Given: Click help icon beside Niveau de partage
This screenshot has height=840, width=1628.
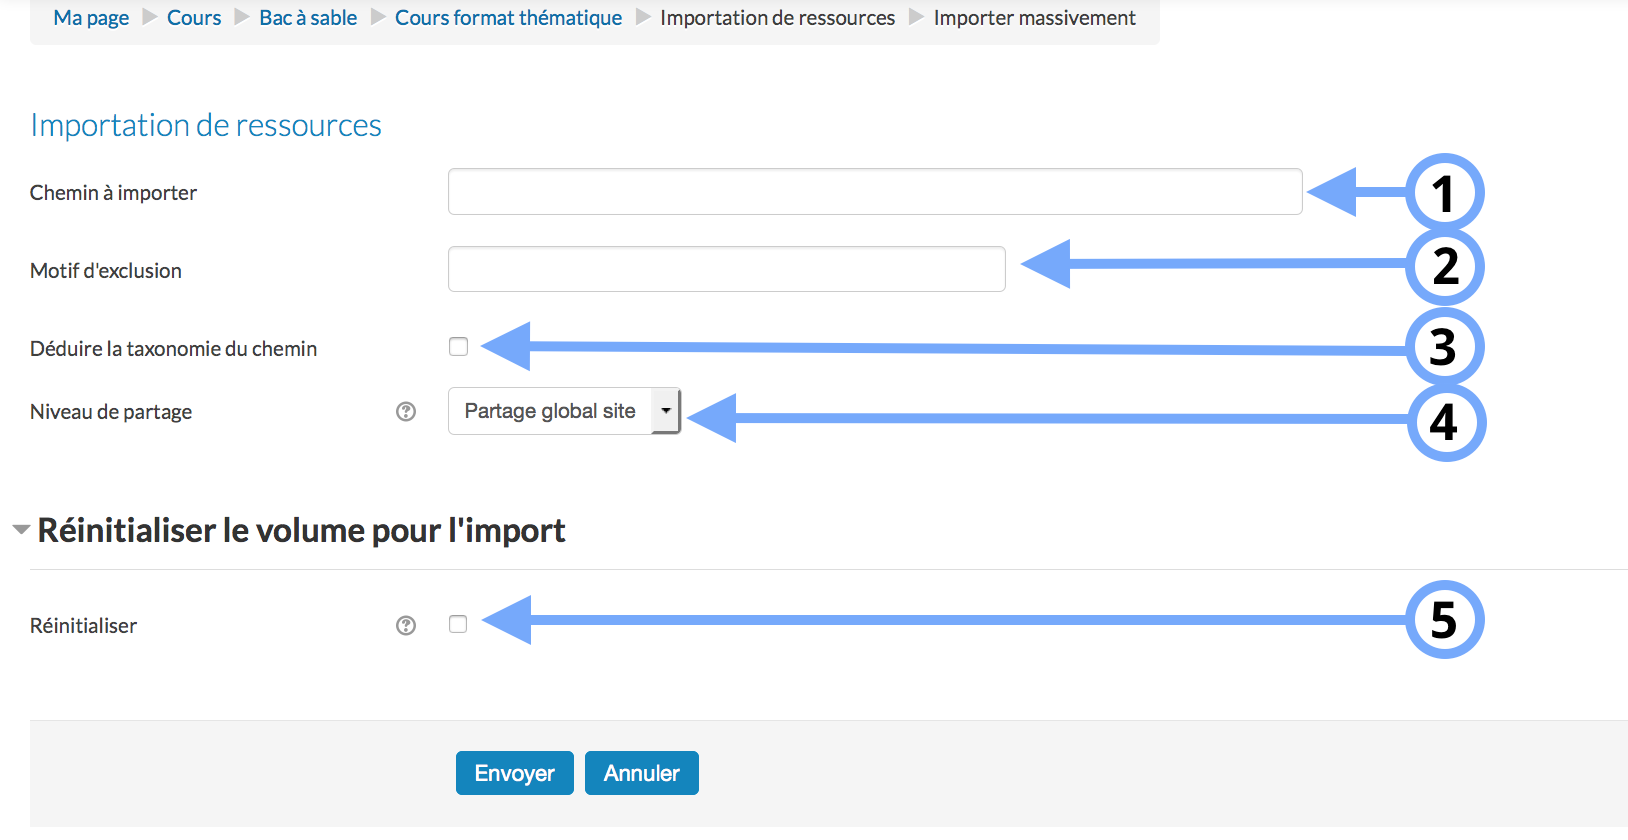Looking at the screenshot, I should pos(406,412).
